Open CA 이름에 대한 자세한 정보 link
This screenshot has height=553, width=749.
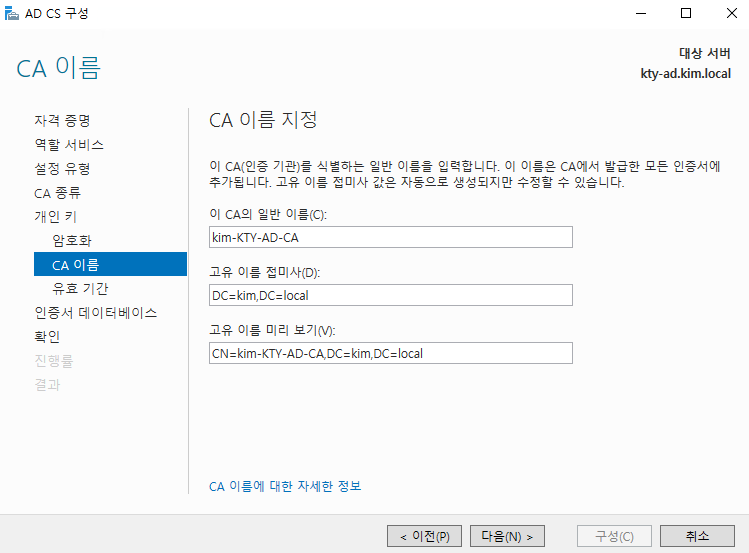tap(285, 486)
